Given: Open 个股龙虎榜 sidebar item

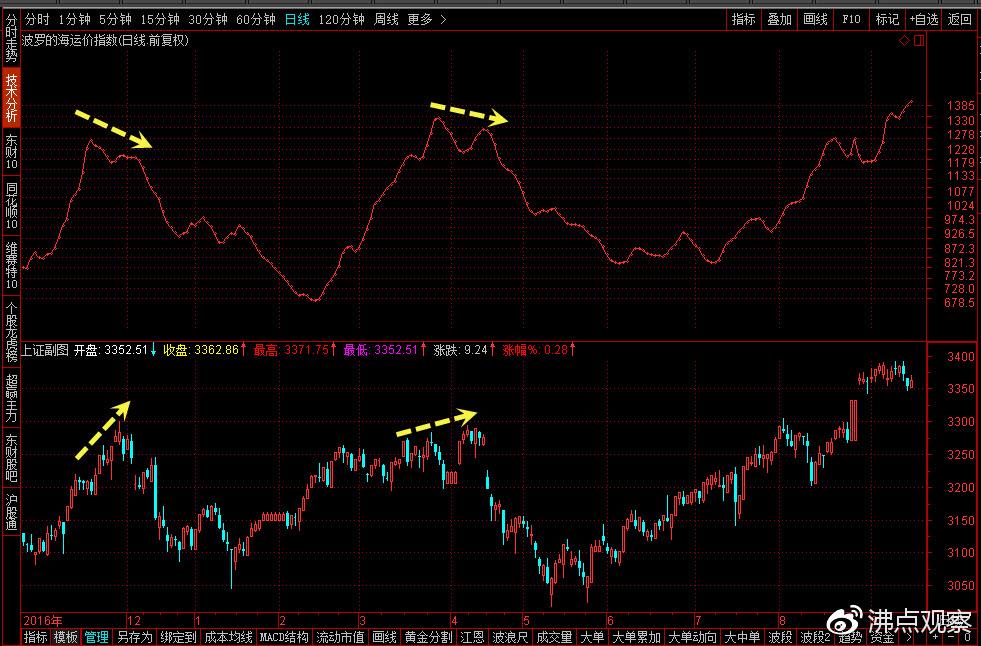Looking at the screenshot, I should click(11, 333).
